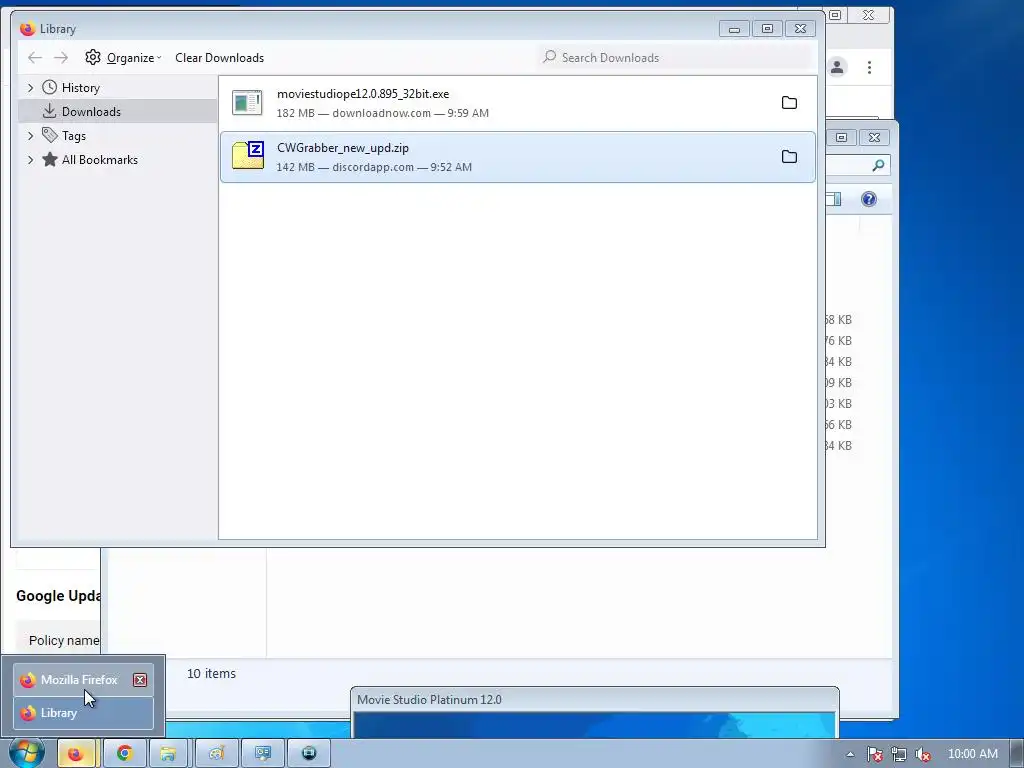Screen dimensions: 1024x768
Task: Select History in the sidebar
Action: [x=80, y=88]
